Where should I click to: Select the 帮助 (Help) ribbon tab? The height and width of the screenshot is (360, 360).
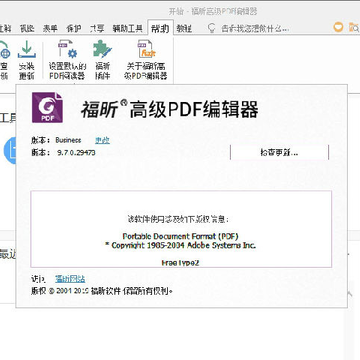coord(160,29)
